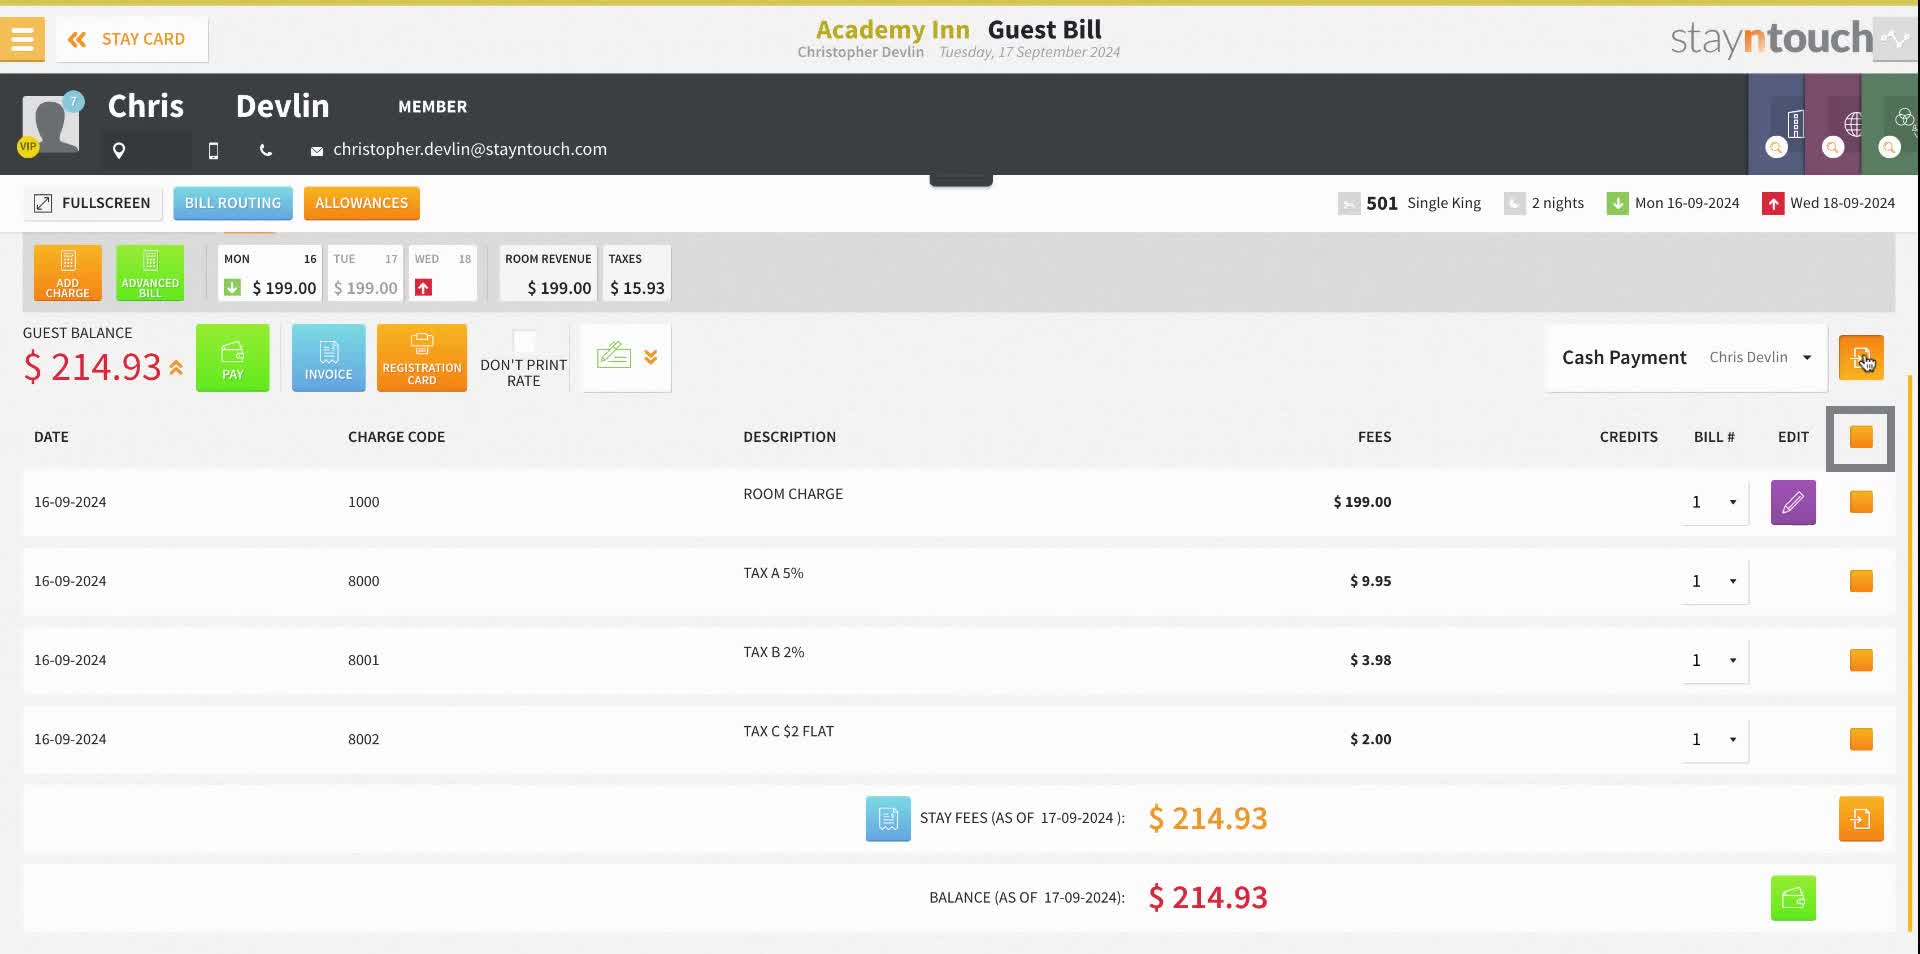Click the nights moon icon
This screenshot has height=954, width=1920.
tap(1515, 204)
